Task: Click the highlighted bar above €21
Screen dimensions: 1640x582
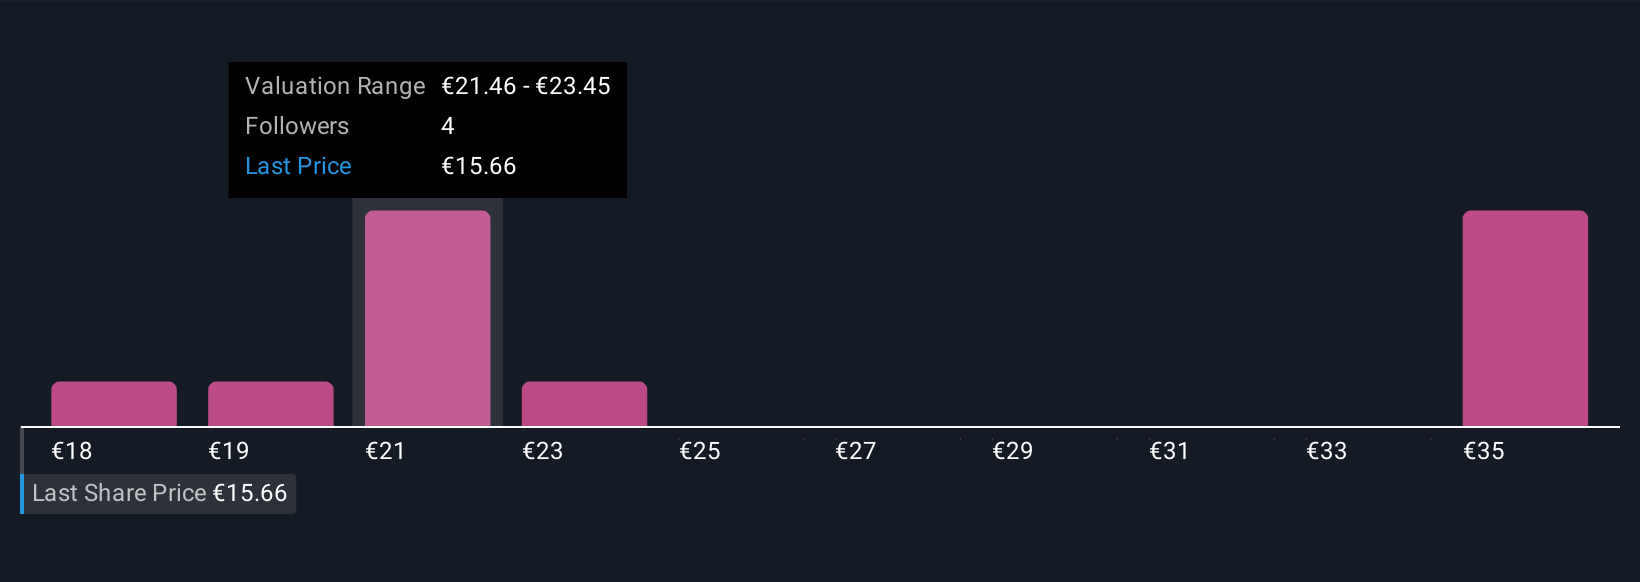Action: click(427, 318)
